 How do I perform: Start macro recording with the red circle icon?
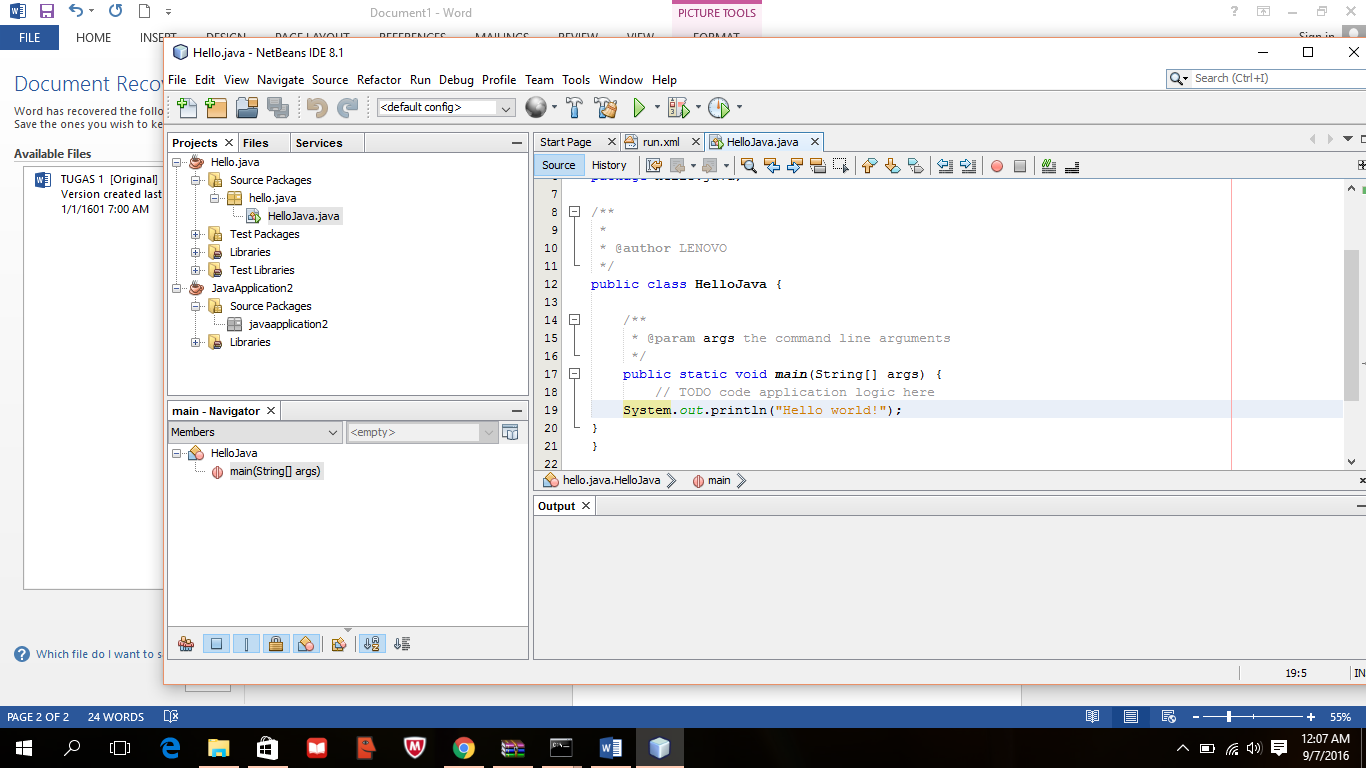[997, 165]
